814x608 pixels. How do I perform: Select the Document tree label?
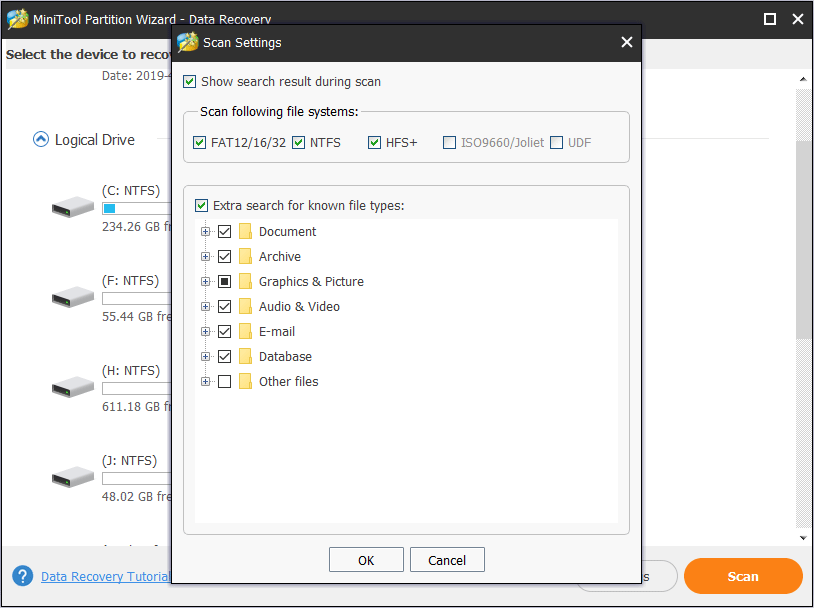pos(287,232)
